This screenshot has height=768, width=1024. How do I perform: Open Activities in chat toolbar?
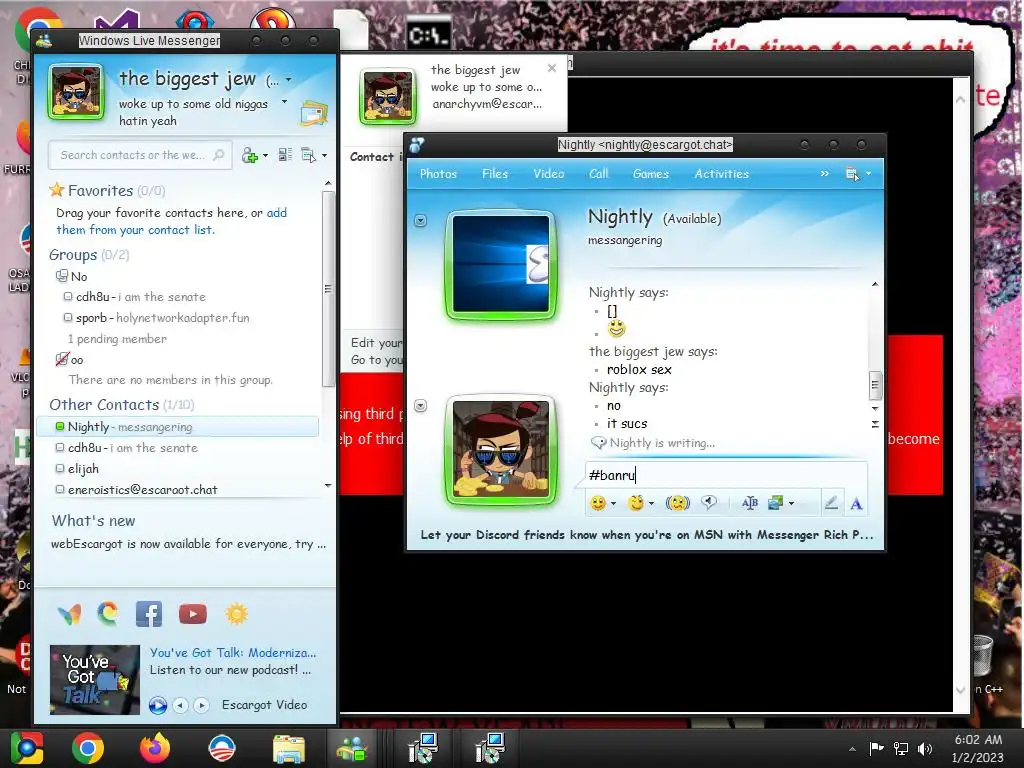722,174
